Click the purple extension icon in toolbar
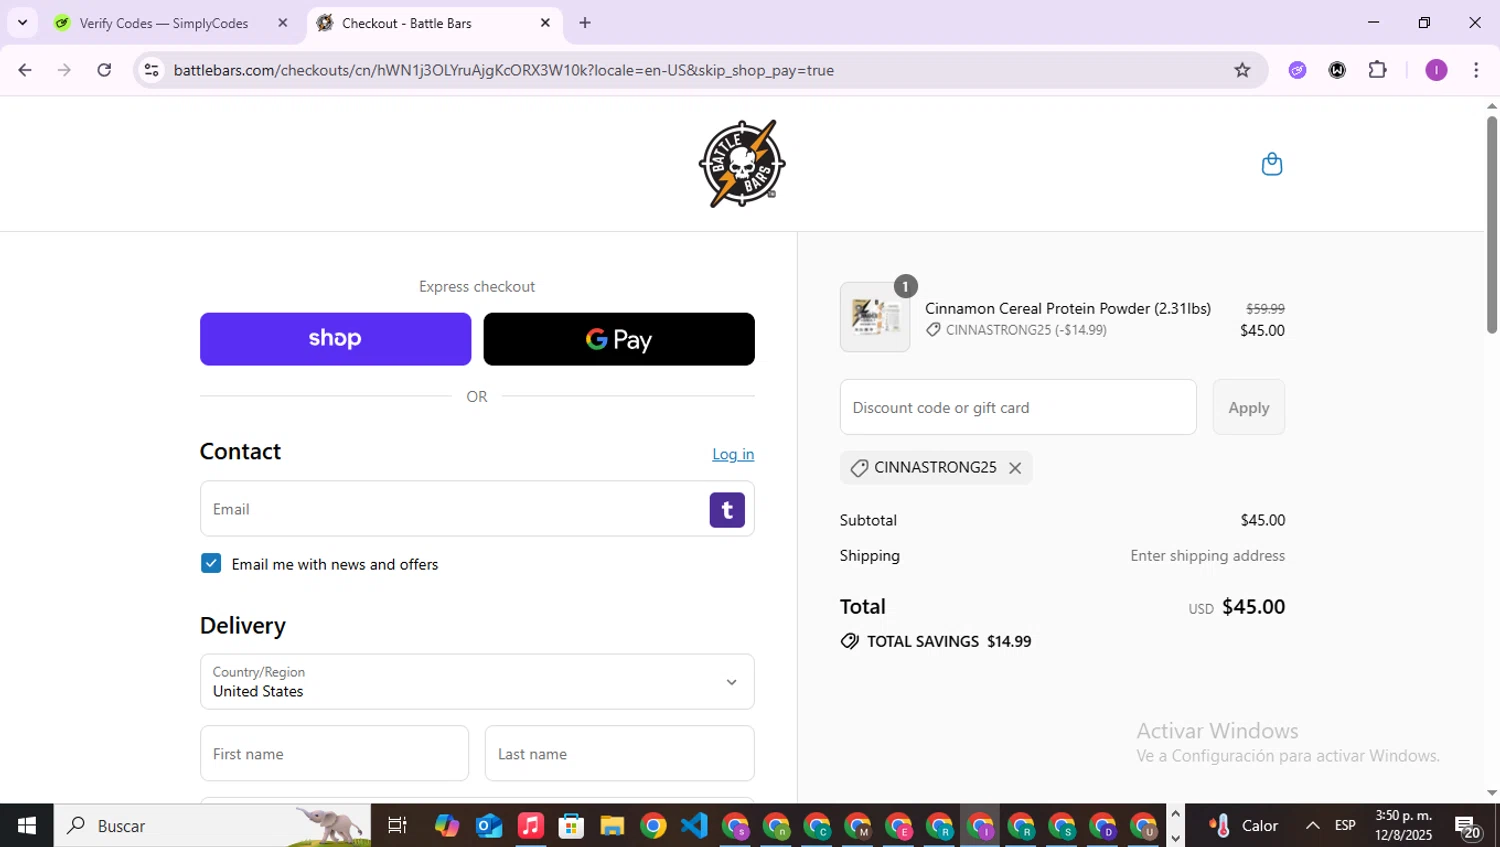The image size is (1500, 847). [x=1297, y=70]
